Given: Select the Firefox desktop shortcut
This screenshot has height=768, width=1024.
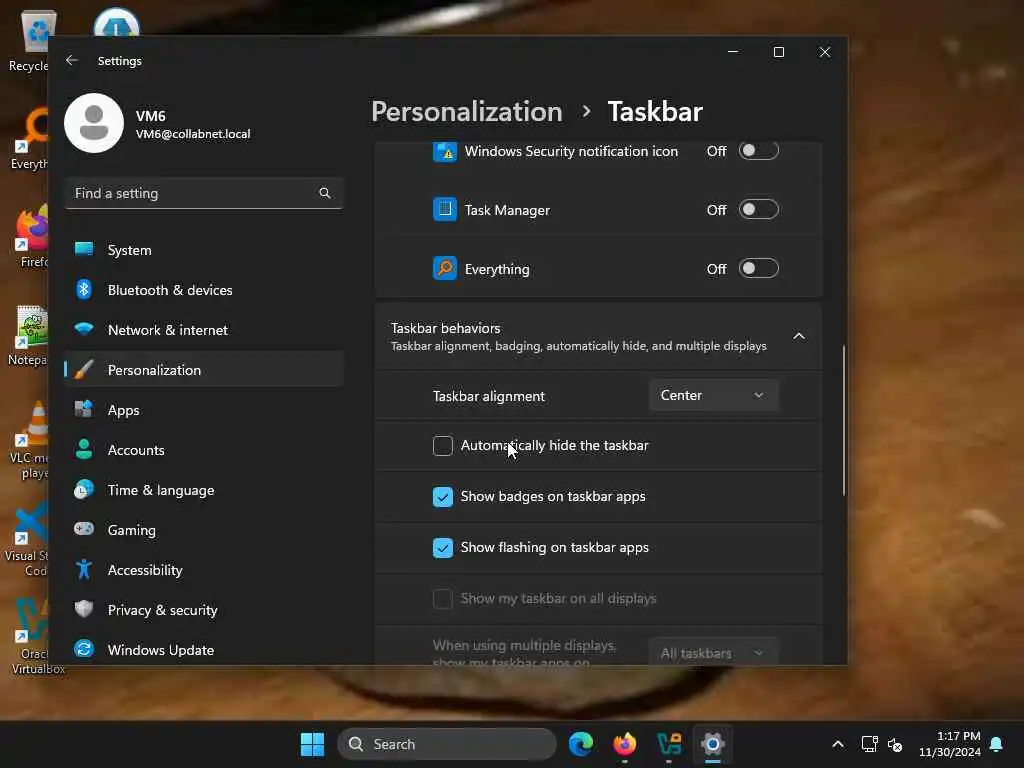Looking at the screenshot, I should tap(31, 236).
